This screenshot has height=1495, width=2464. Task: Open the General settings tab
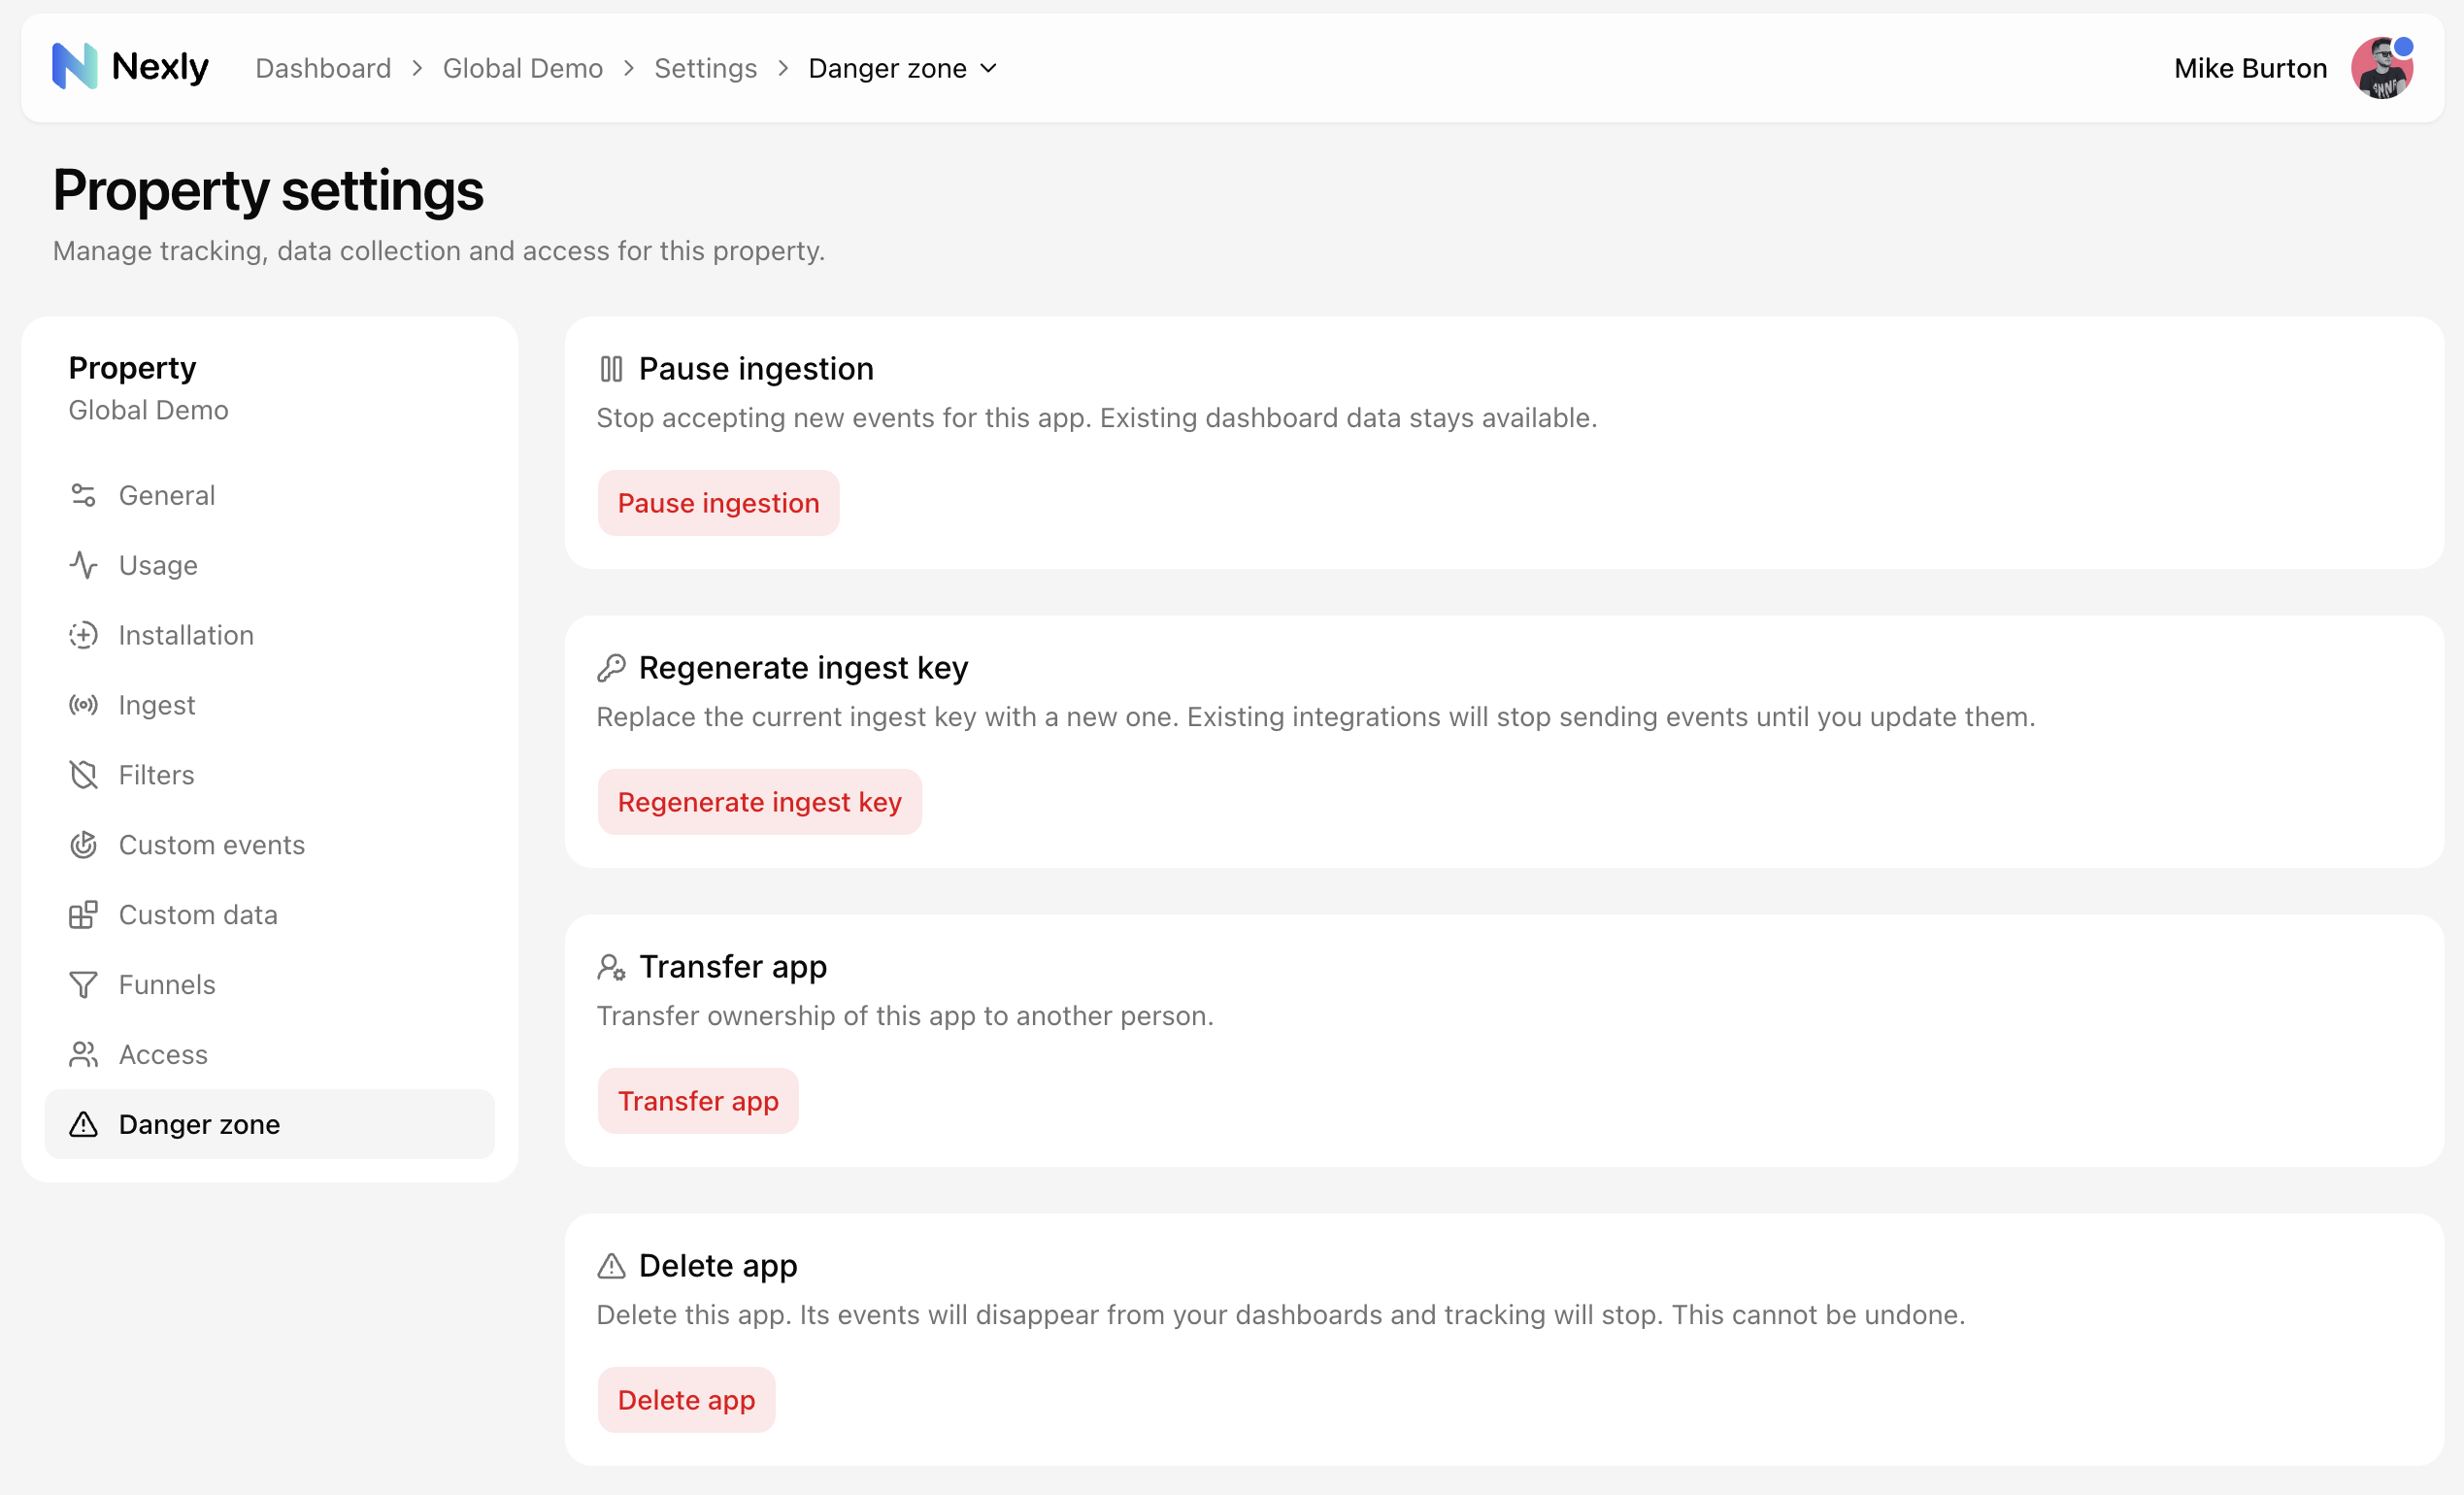(x=270, y=495)
